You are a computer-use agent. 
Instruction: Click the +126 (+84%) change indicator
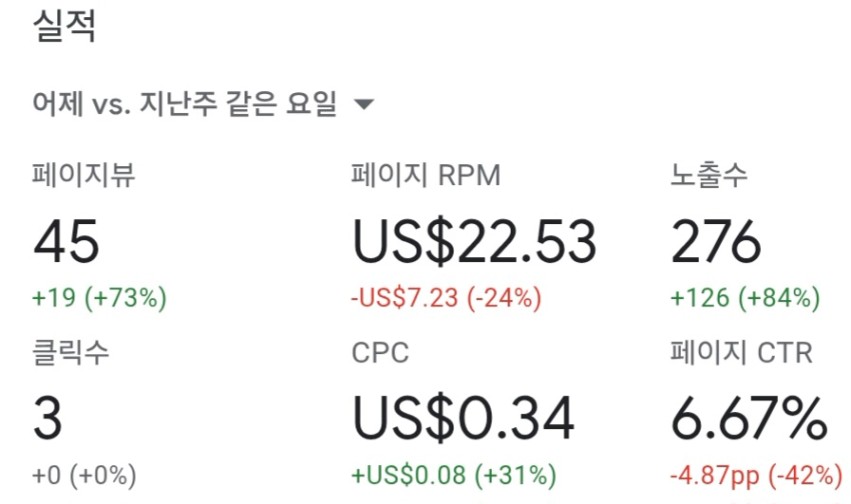point(745,298)
